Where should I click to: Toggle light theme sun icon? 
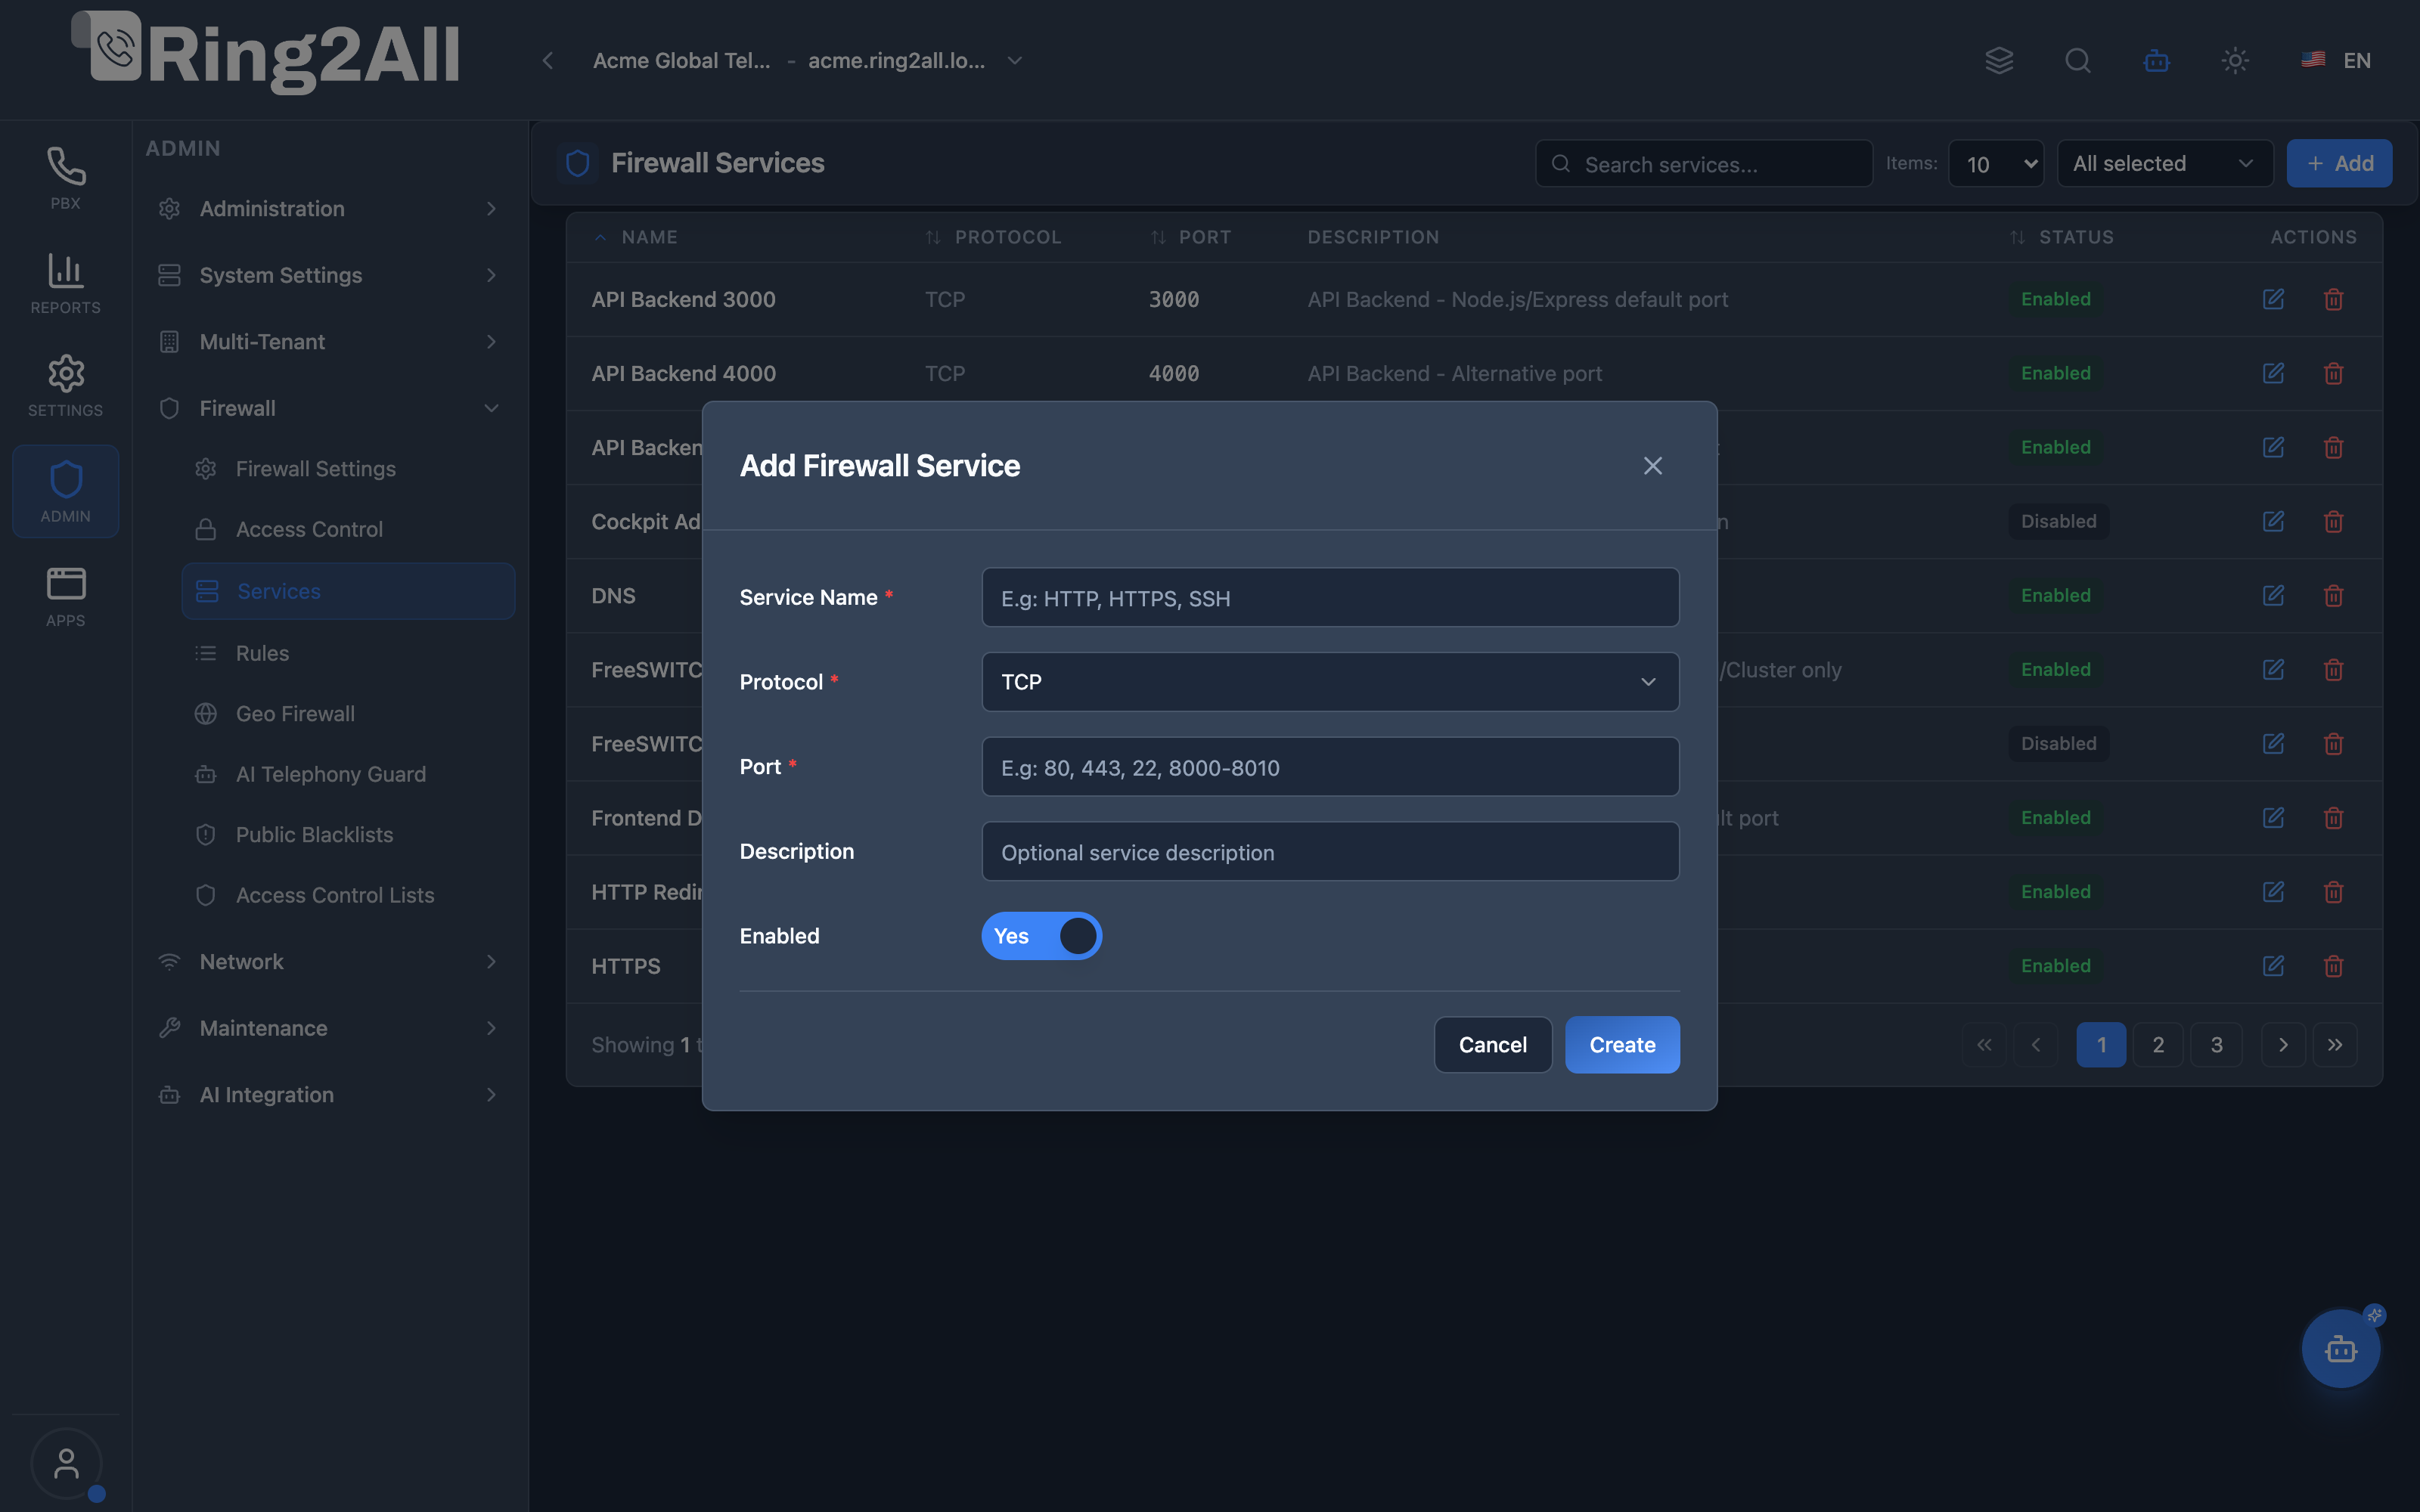(2235, 60)
